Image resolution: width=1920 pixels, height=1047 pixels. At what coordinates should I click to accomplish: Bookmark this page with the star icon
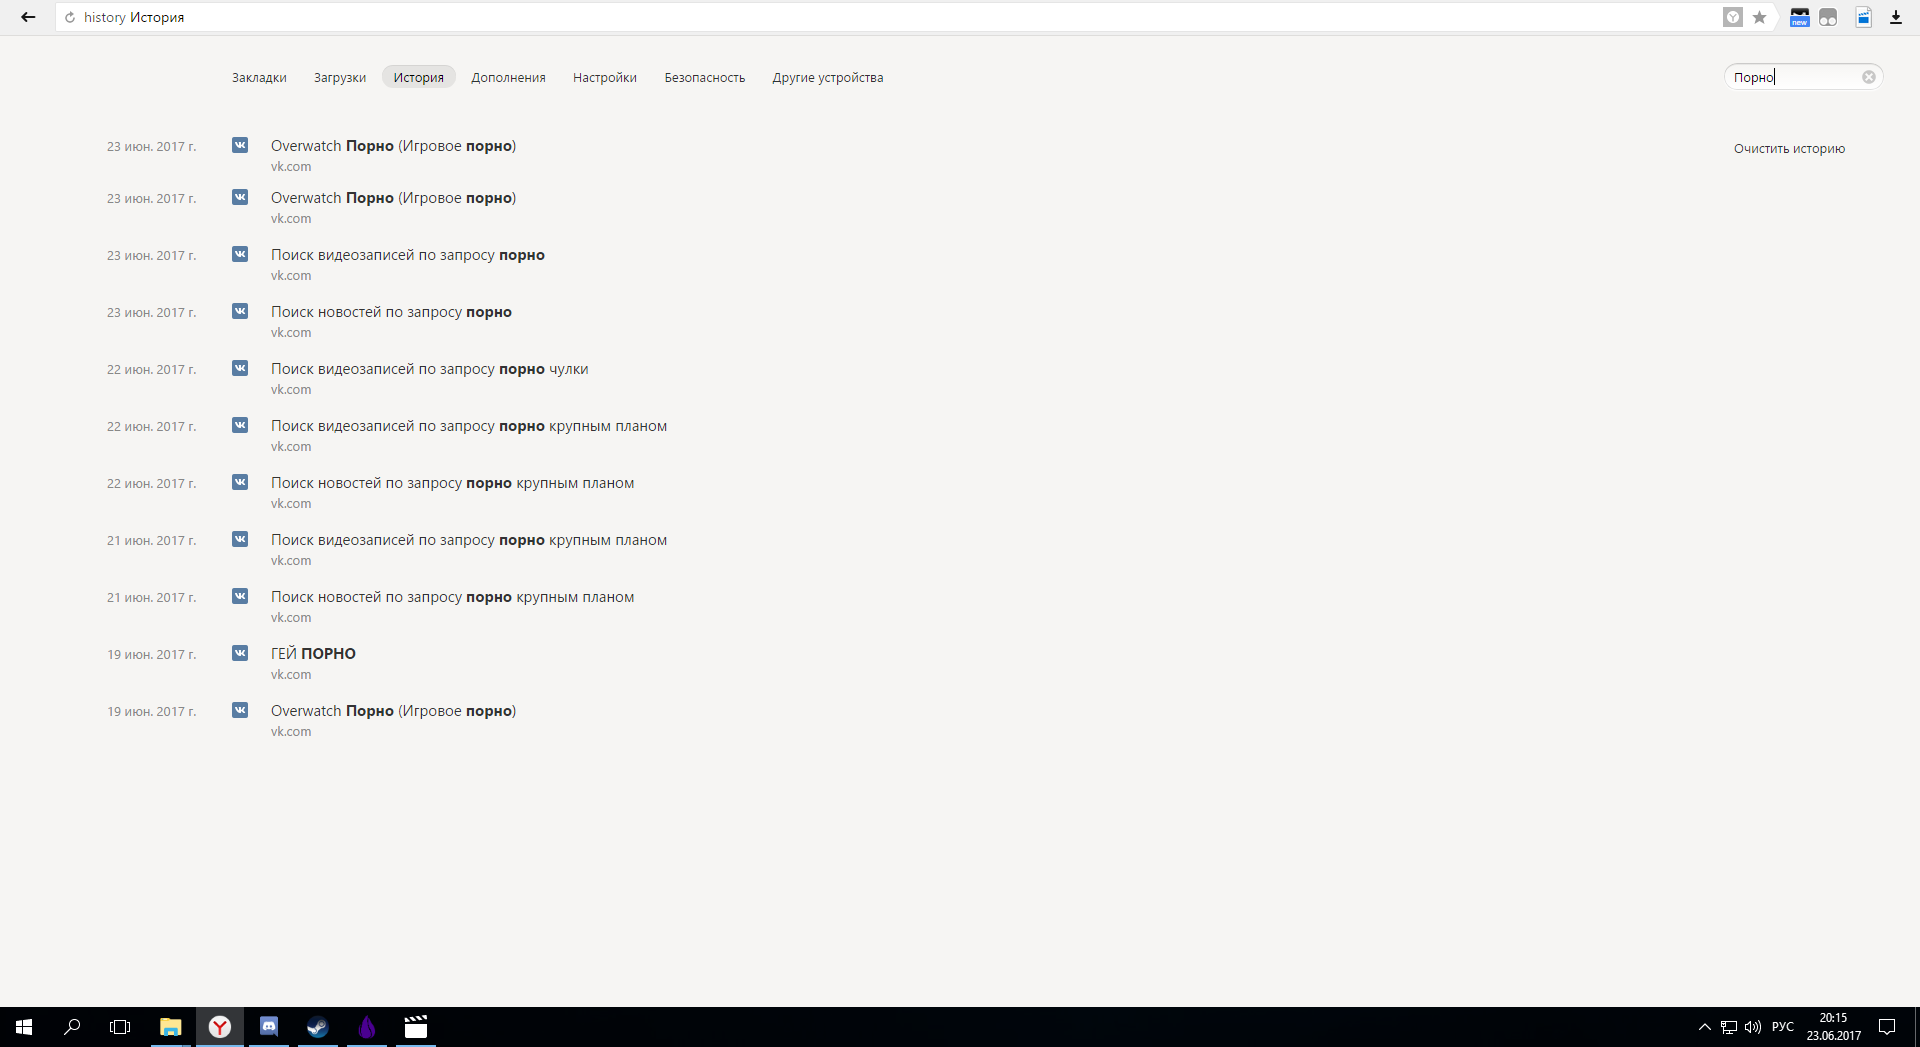click(x=1759, y=17)
